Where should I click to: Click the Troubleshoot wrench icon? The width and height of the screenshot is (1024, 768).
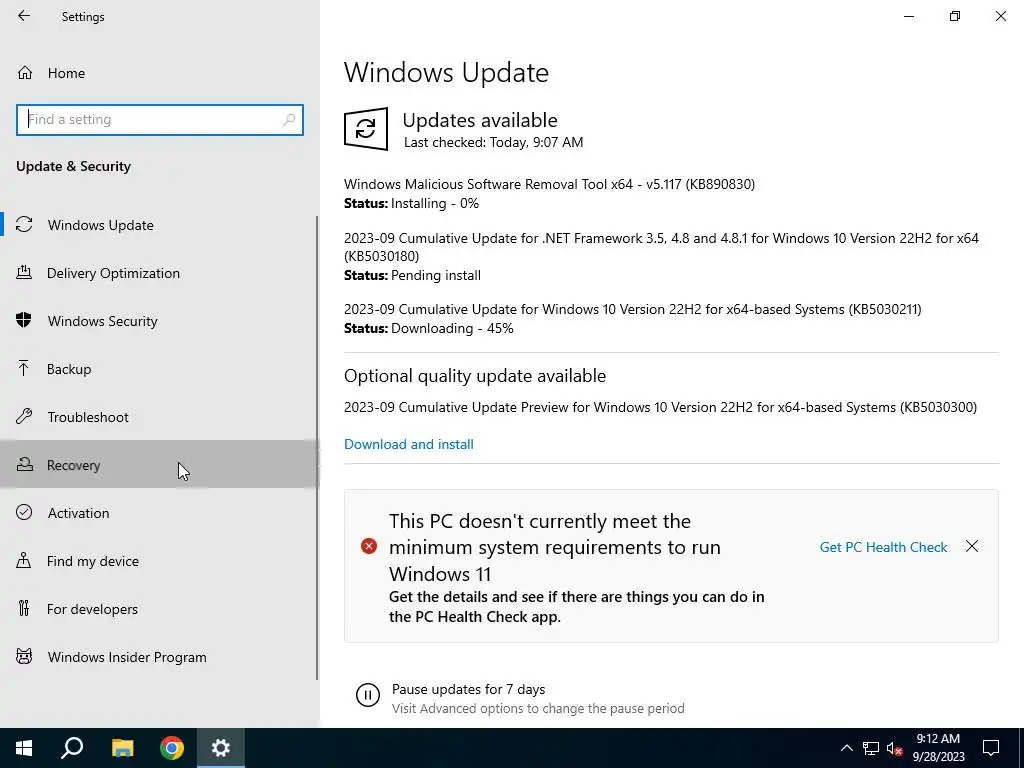[24, 417]
